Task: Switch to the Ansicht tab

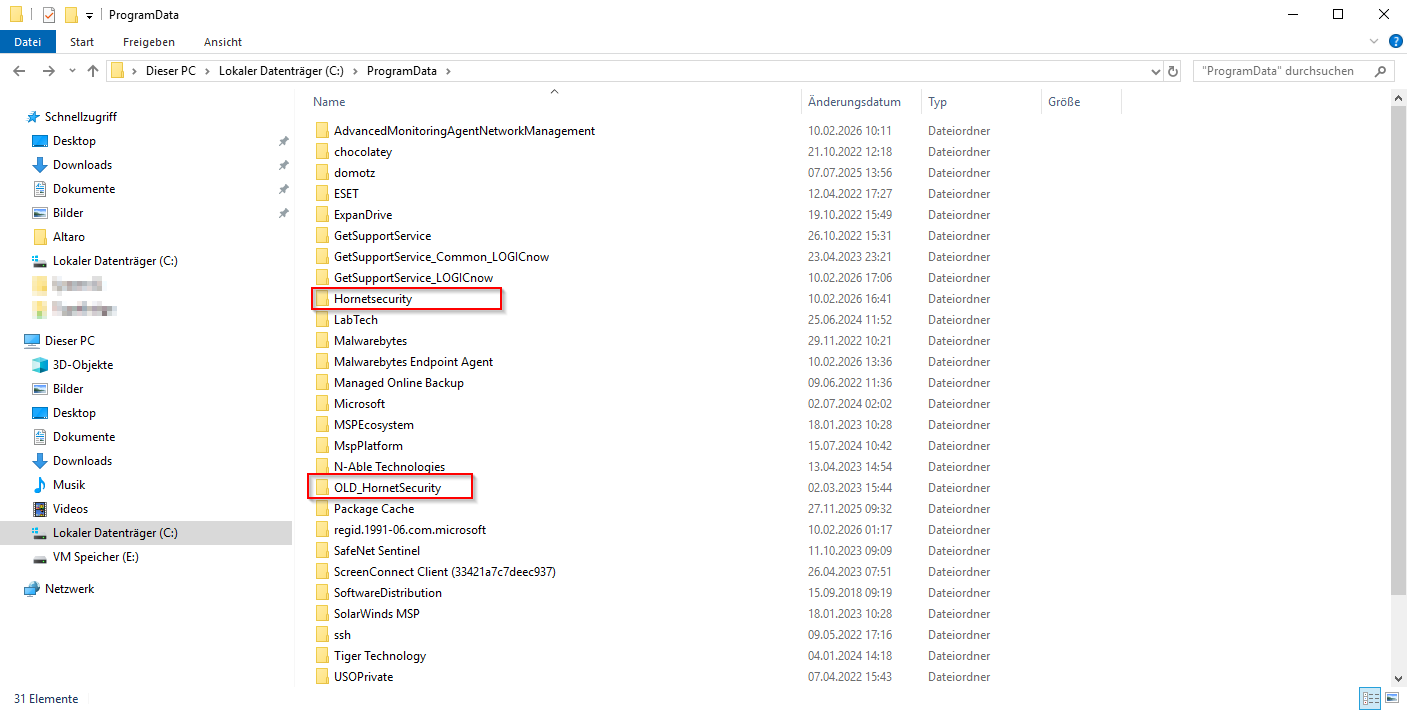Action: [x=222, y=42]
